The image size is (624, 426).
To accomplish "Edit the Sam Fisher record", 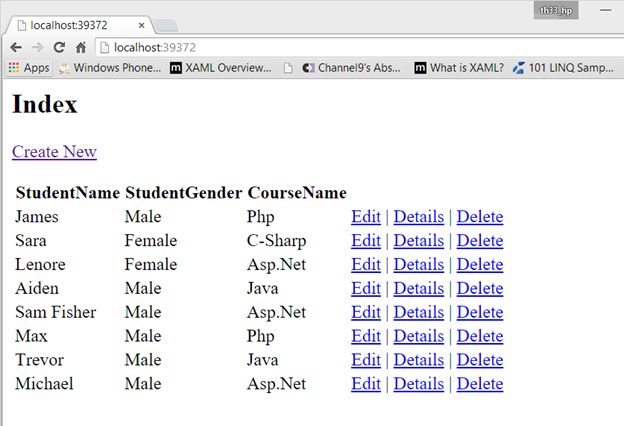I will (366, 313).
